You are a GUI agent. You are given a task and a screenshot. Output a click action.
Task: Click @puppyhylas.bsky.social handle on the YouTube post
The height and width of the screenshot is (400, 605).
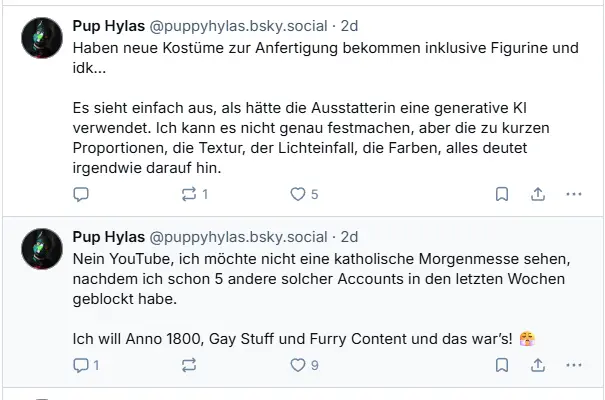[x=238, y=237]
